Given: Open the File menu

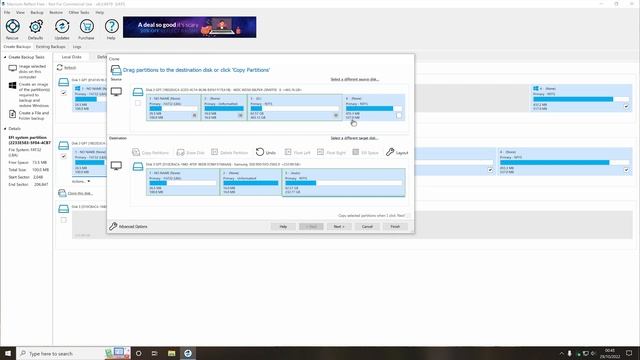Looking at the screenshot, I should point(7,12).
